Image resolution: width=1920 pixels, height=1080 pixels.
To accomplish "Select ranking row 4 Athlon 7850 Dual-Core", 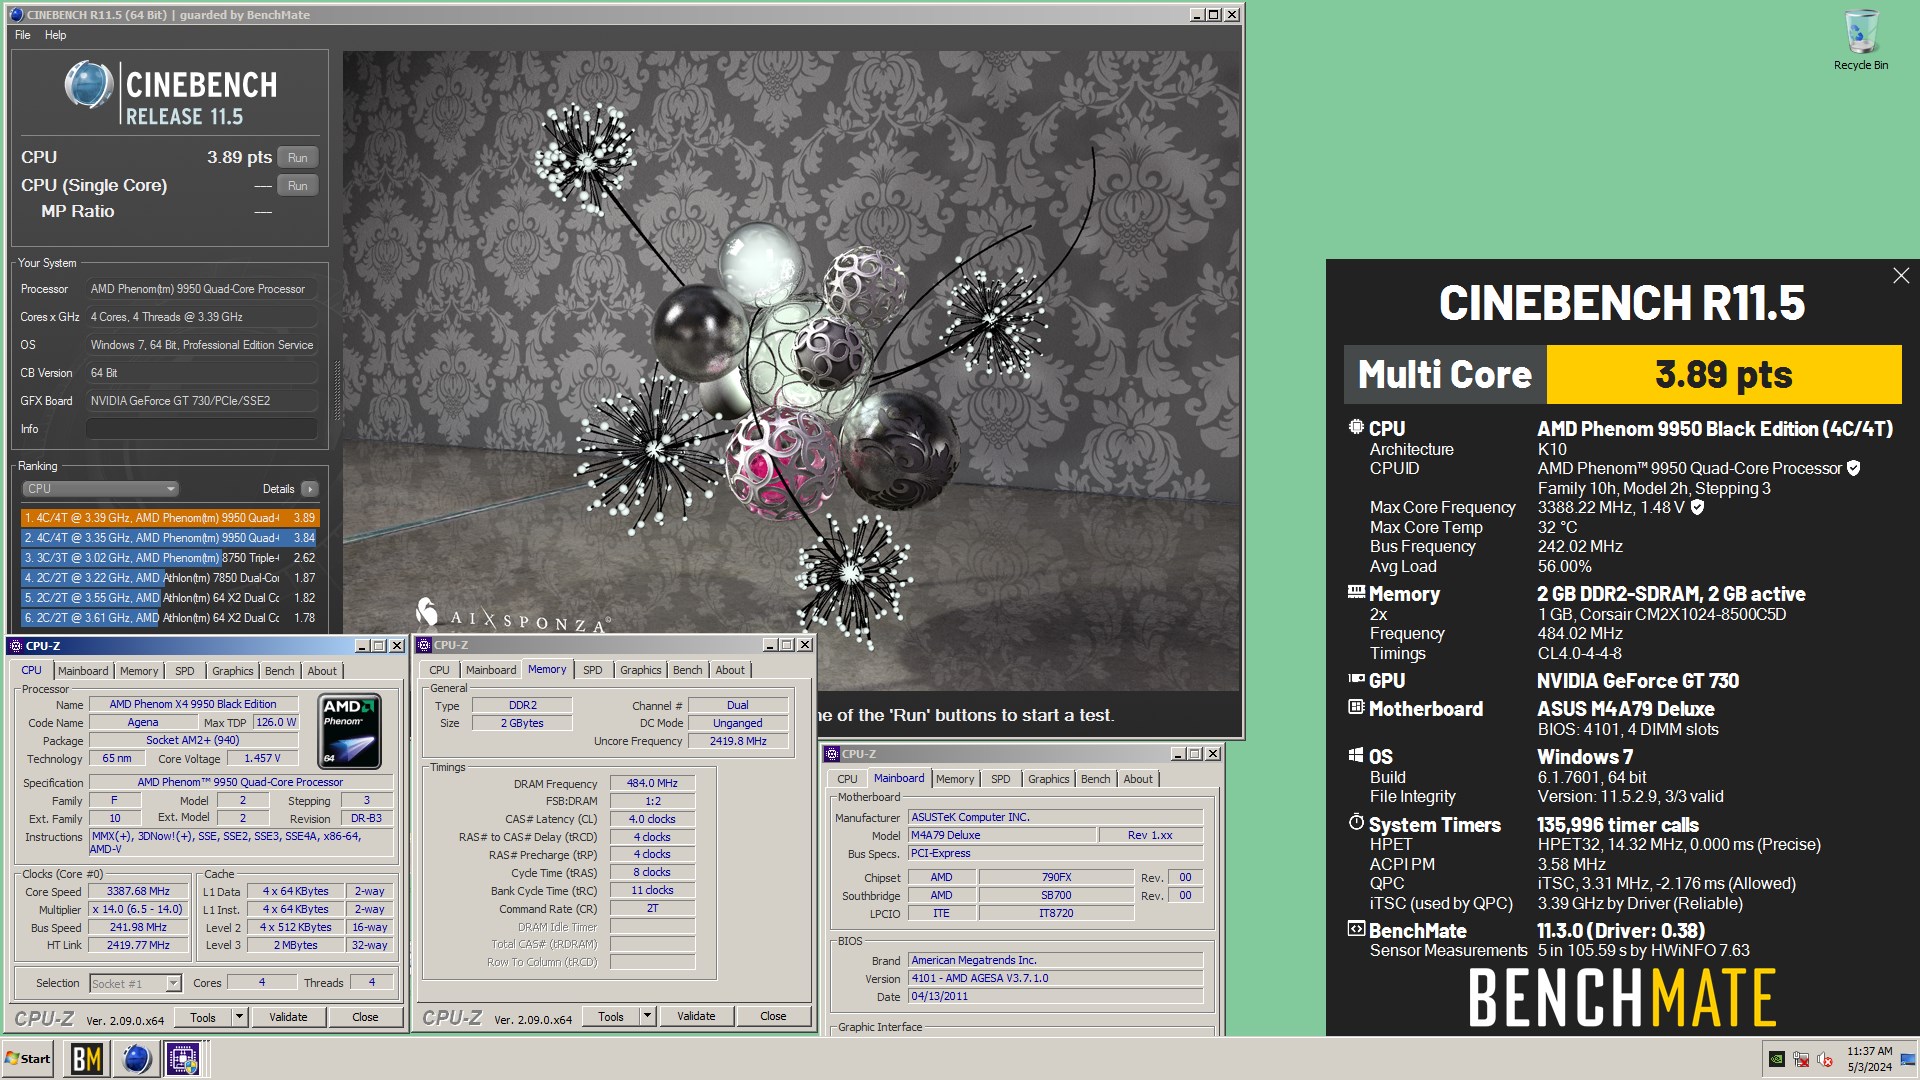I will pyautogui.click(x=170, y=578).
